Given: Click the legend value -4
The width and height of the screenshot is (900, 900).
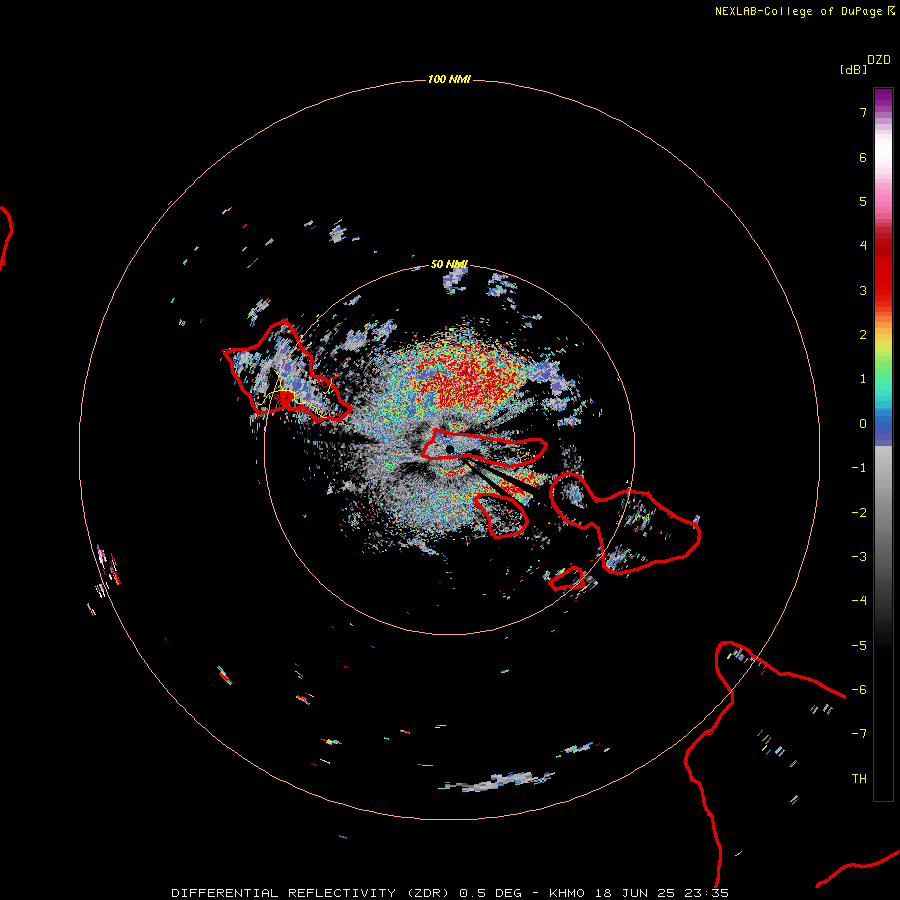Looking at the screenshot, I should 859,600.
